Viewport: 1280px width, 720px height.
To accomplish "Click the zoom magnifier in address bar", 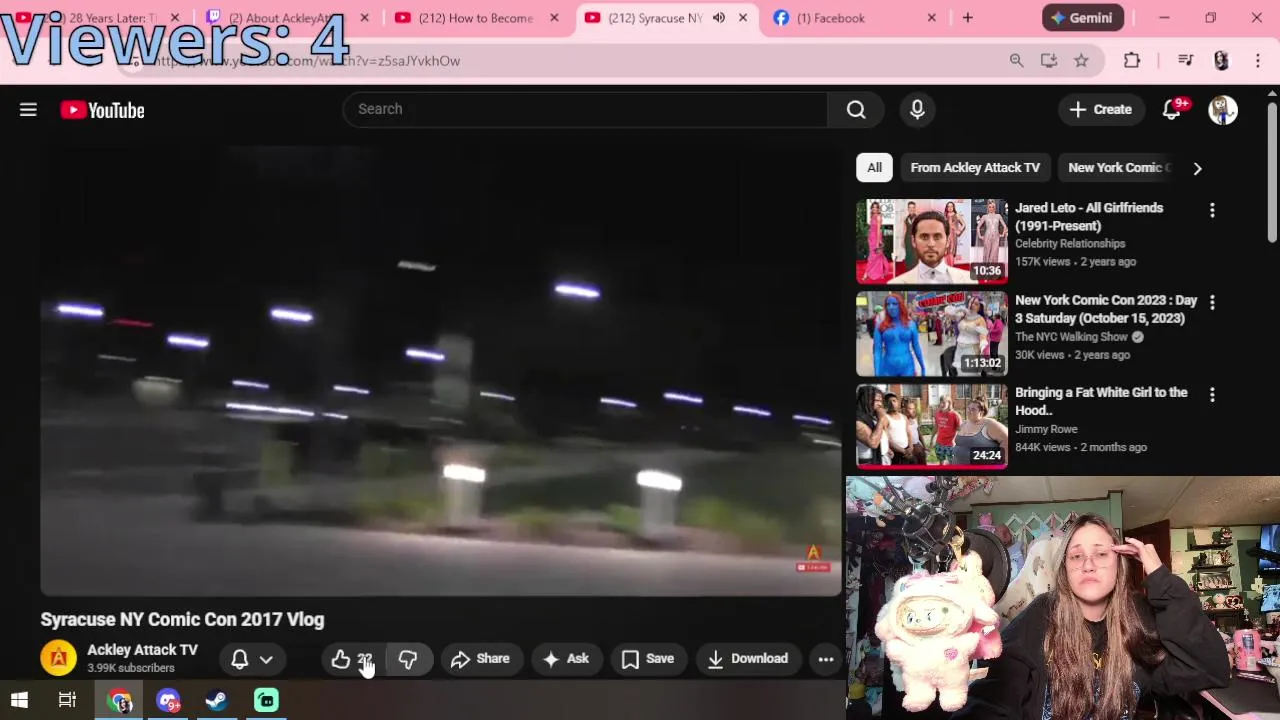I will pyautogui.click(x=1016, y=61).
